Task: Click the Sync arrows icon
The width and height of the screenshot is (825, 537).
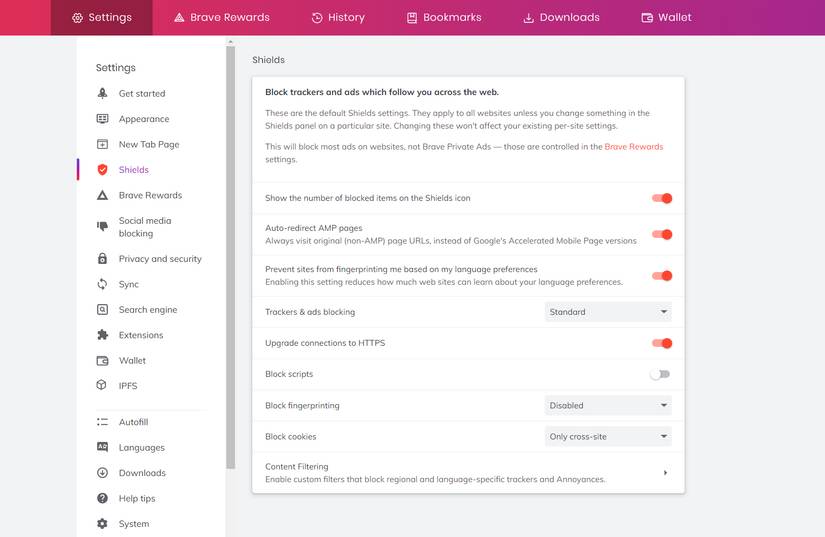Action: tap(102, 284)
